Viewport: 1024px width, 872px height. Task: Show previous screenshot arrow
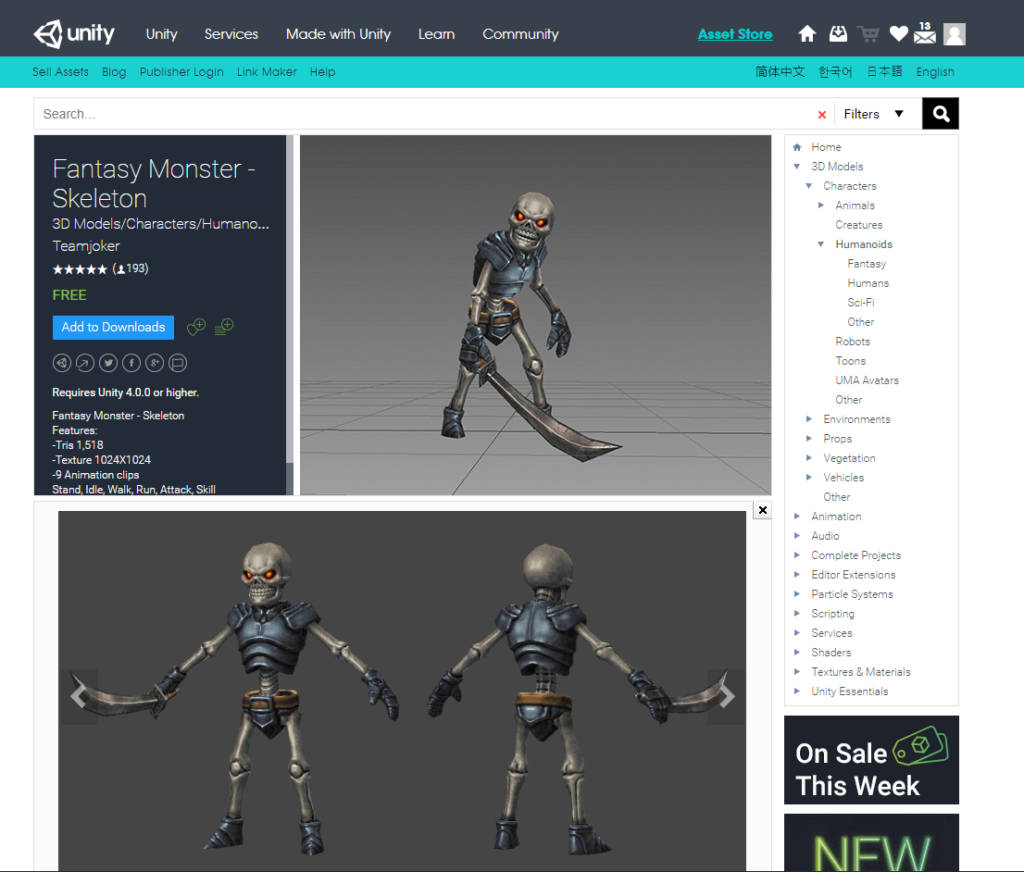pyautogui.click(x=78, y=696)
